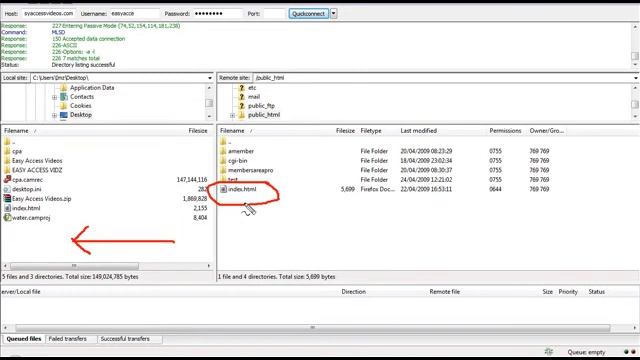This screenshot has height=360, width=640.
Task: Click the remote index.html file icon
Action: [x=223, y=189]
